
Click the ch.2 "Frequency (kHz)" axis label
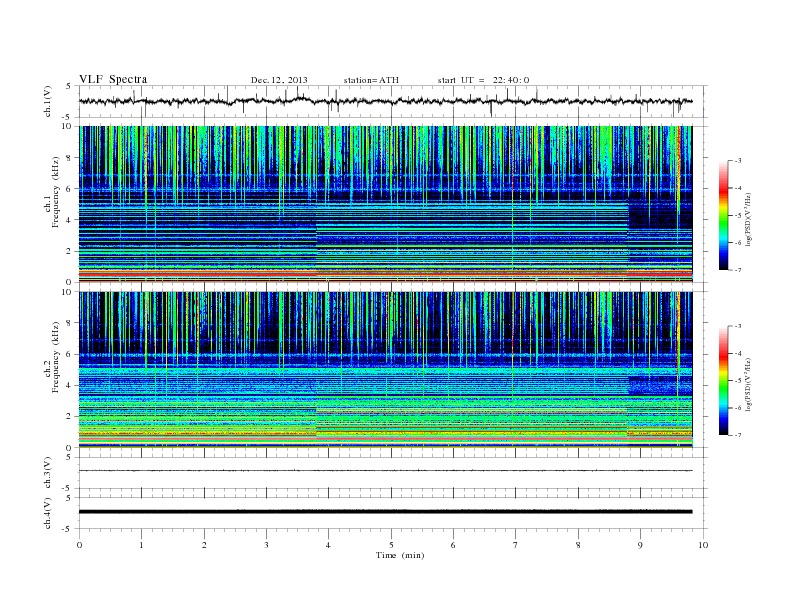(56, 356)
